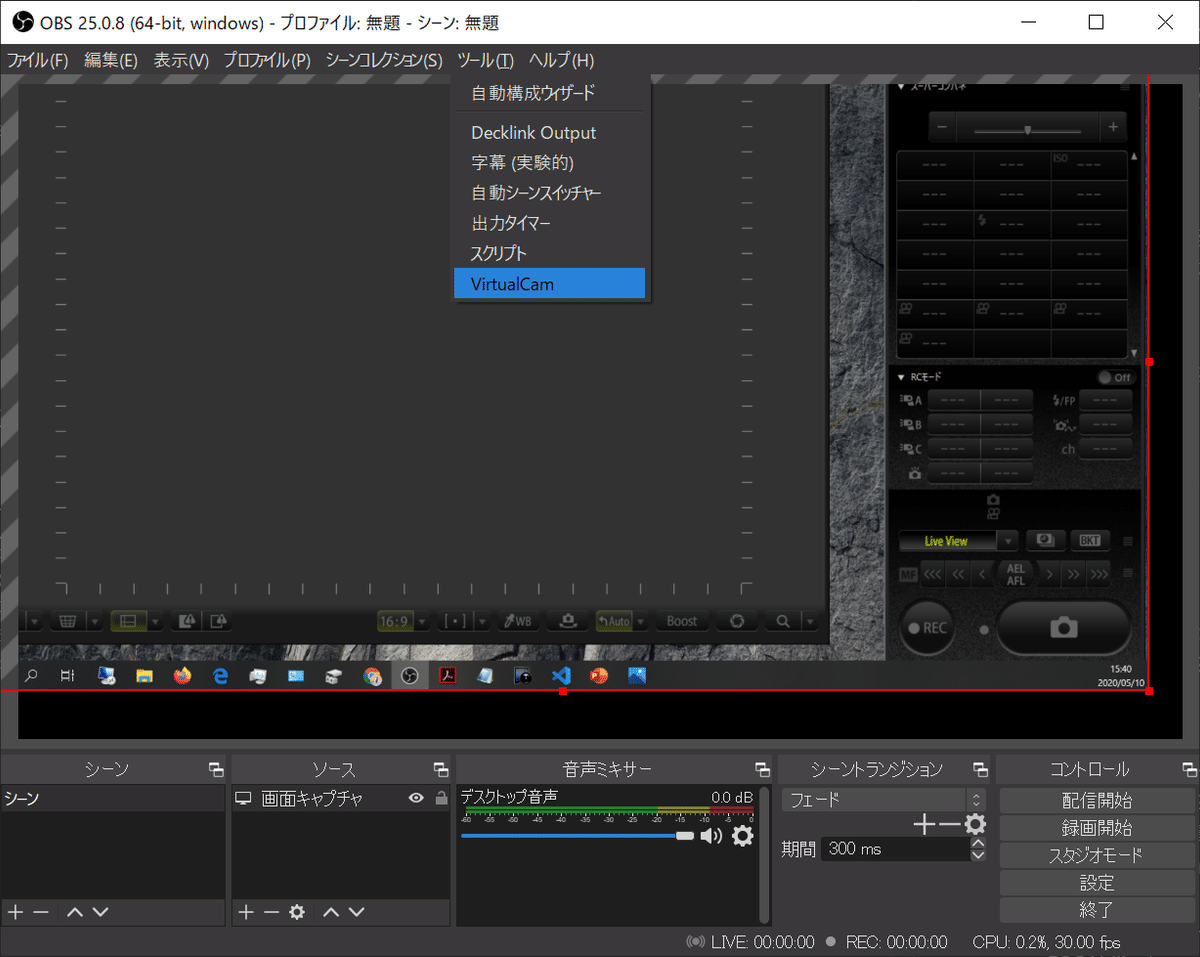Image resolution: width=1200 pixels, height=957 pixels.
Task: Remove the selected scene with minus icon
Action: 41,912
